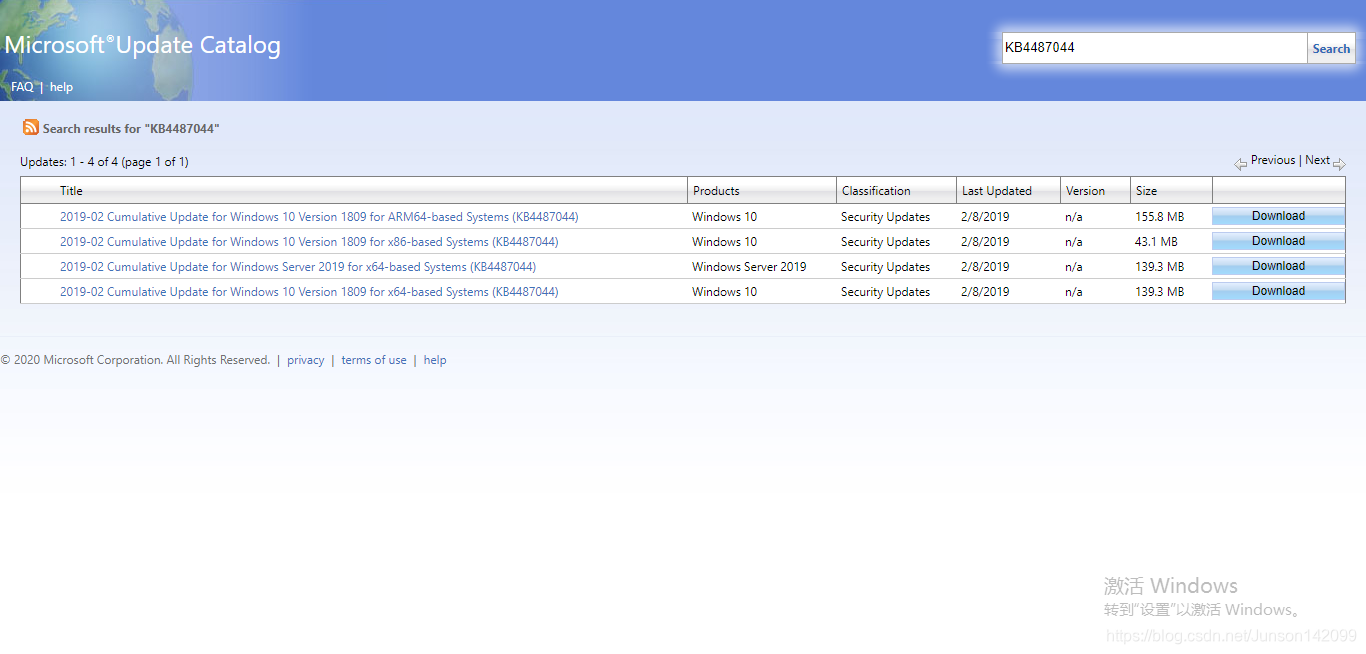This screenshot has height=654, width=1366.
Task: Open the Windows Server 2019 x64 update link
Action: pyautogui.click(x=298, y=267)
